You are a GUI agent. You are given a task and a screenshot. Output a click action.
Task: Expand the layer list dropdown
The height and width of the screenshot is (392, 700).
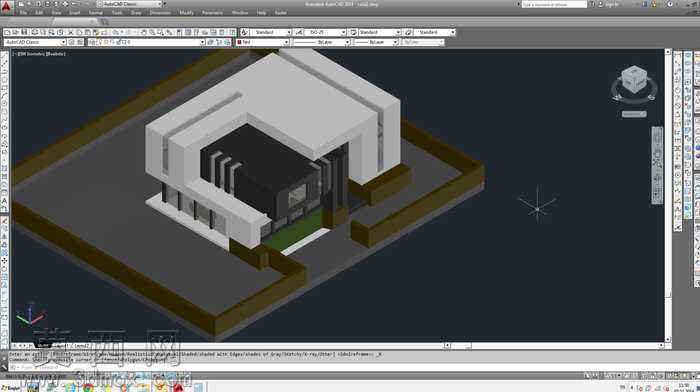pos(202,42)
